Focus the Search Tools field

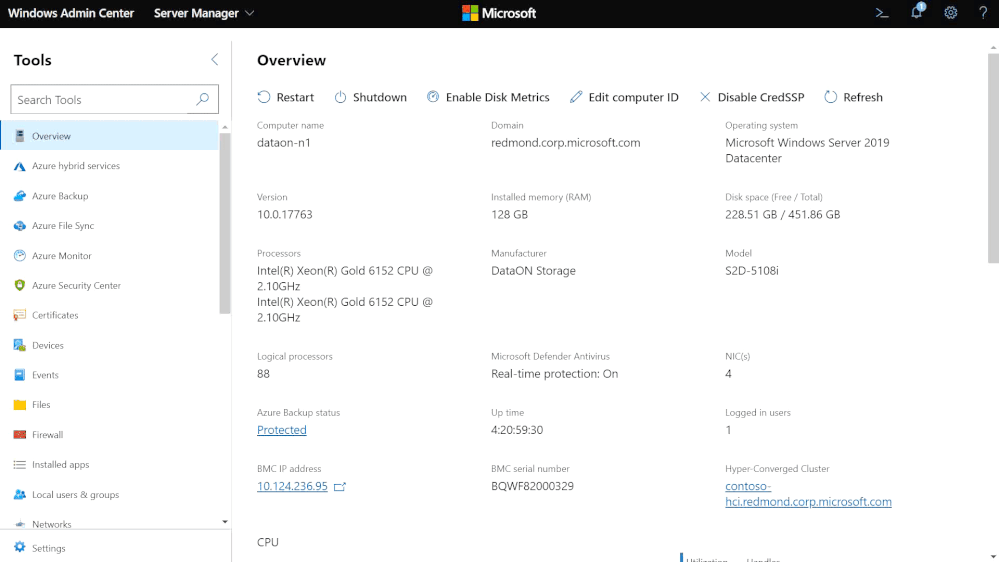(x=115, y=99)
